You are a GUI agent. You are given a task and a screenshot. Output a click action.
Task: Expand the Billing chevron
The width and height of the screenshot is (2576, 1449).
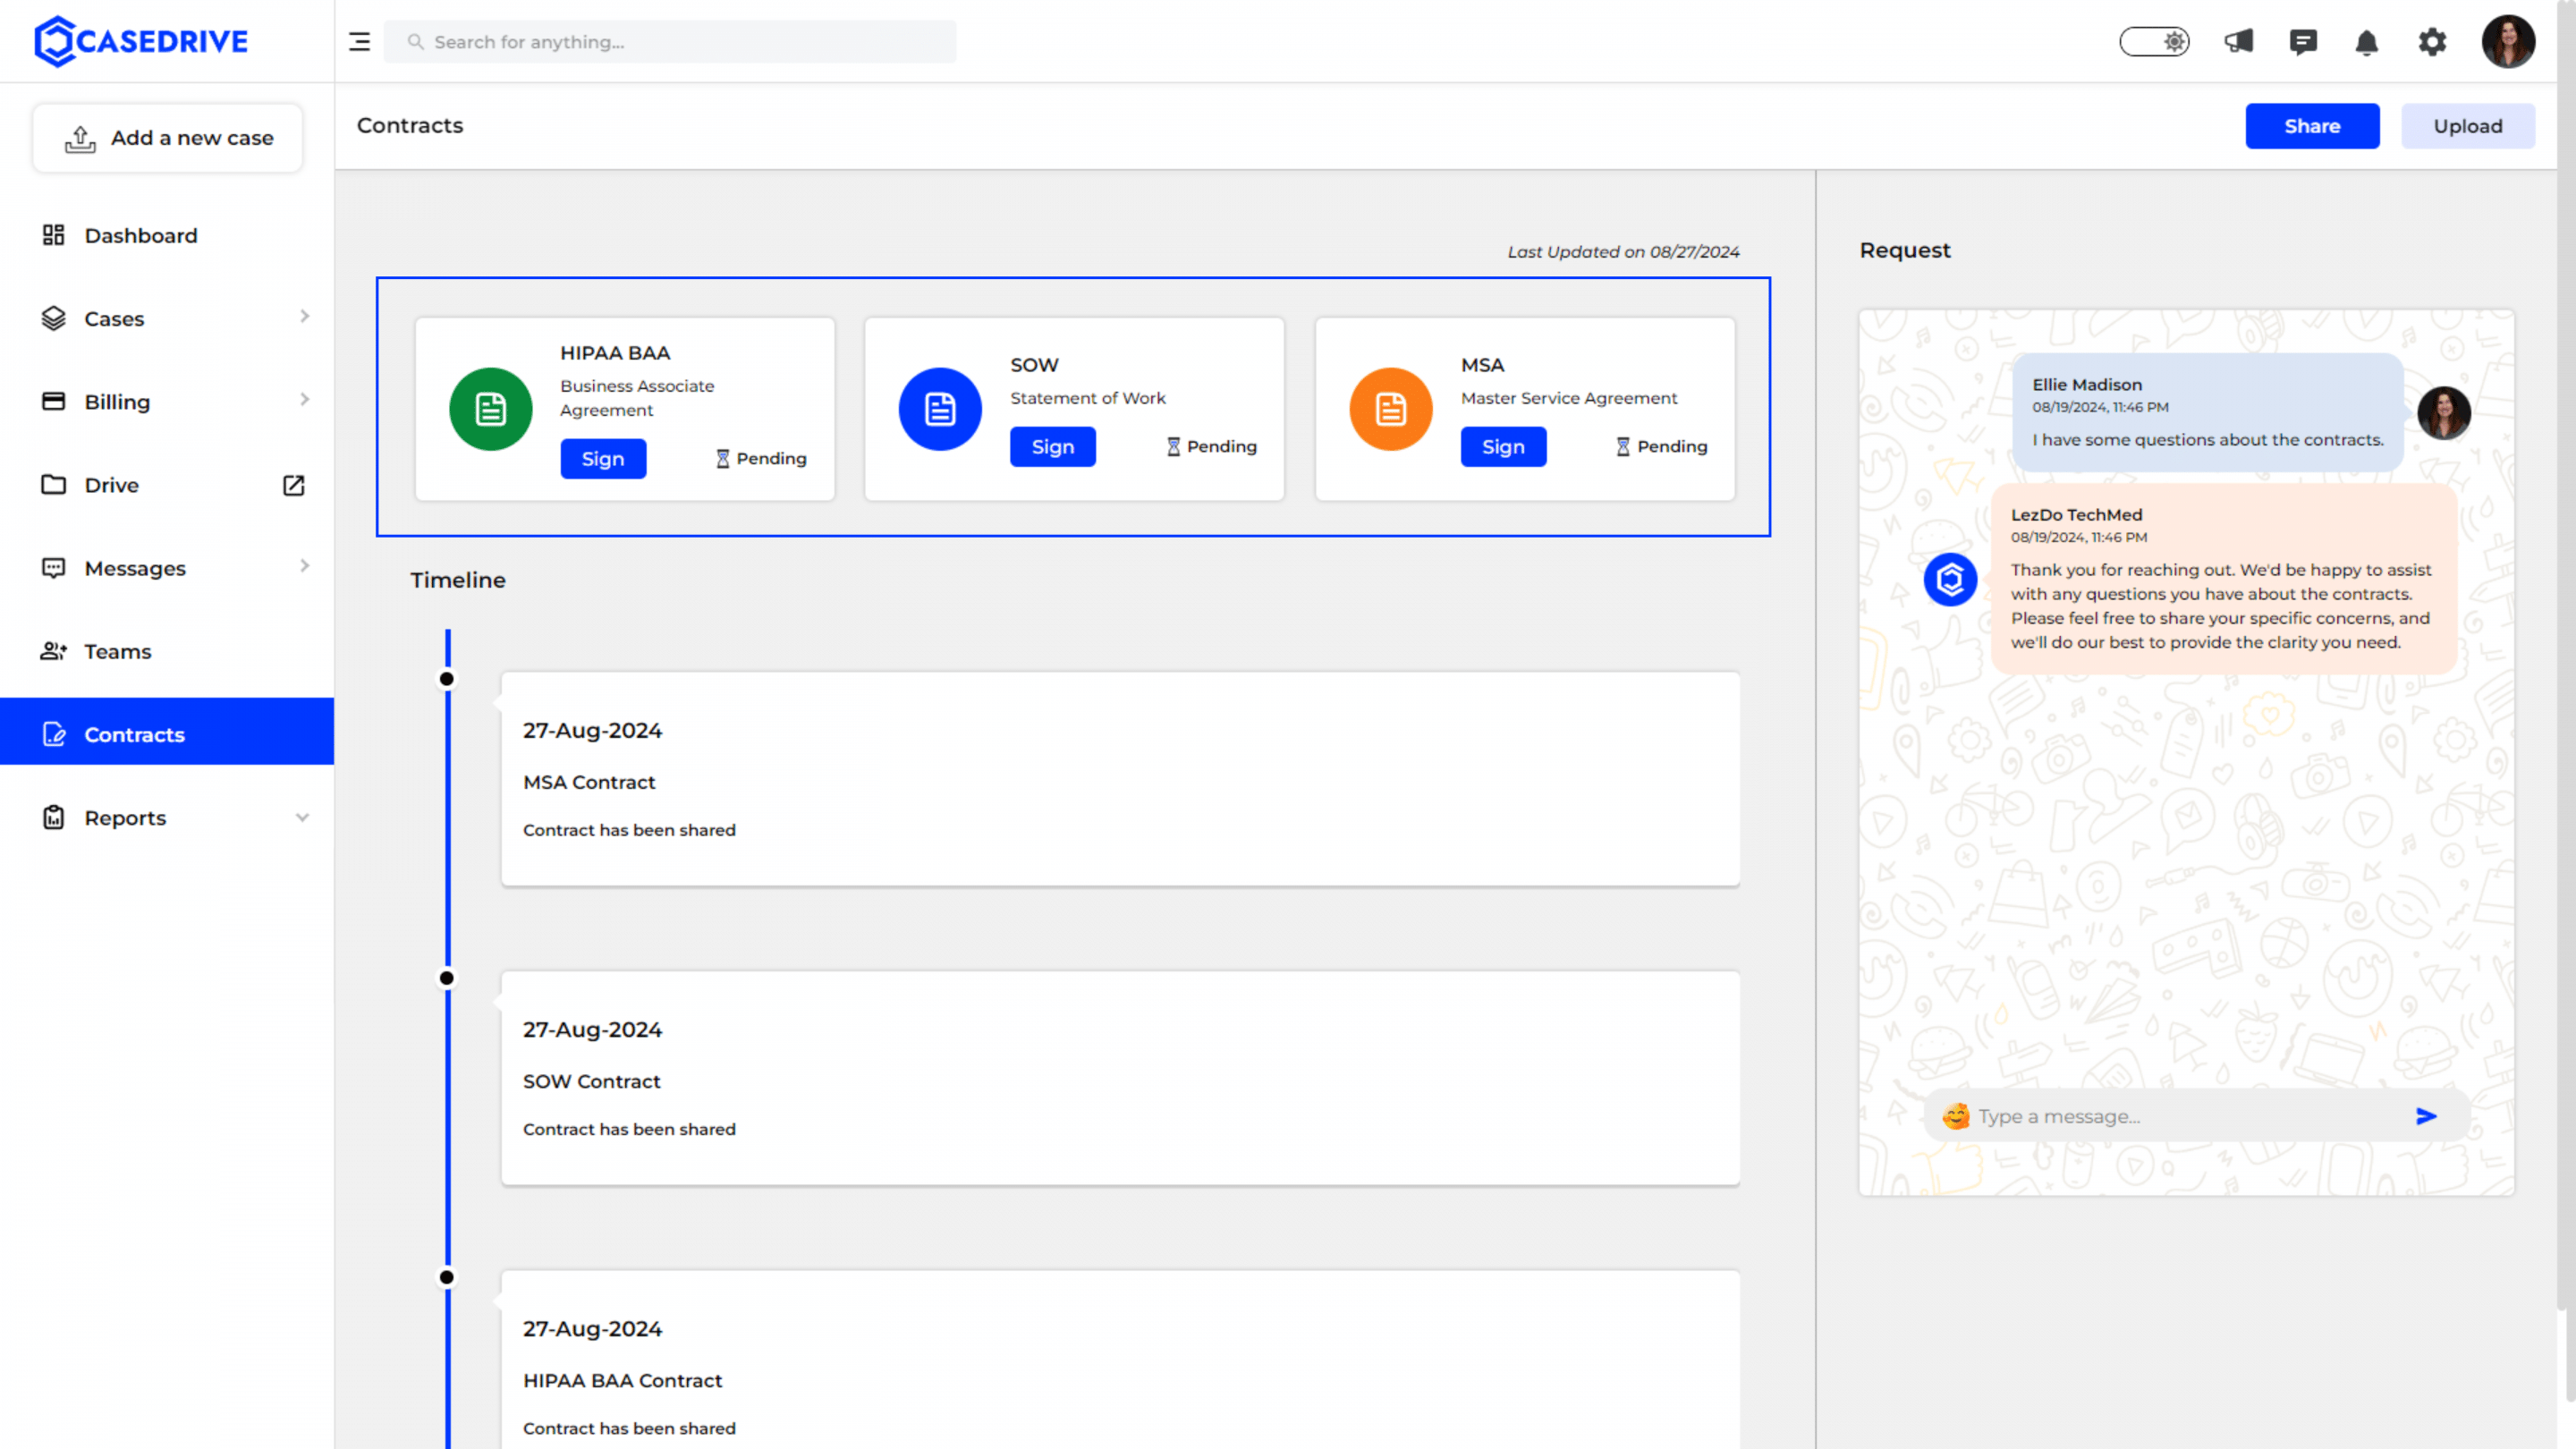point(304,400)
